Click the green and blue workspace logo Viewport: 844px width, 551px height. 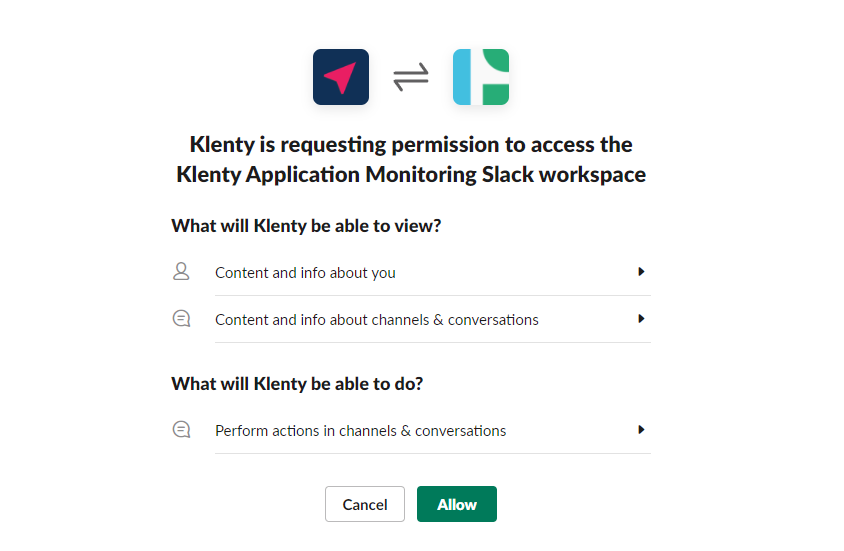pyautogui.click(x=481, y=77)
